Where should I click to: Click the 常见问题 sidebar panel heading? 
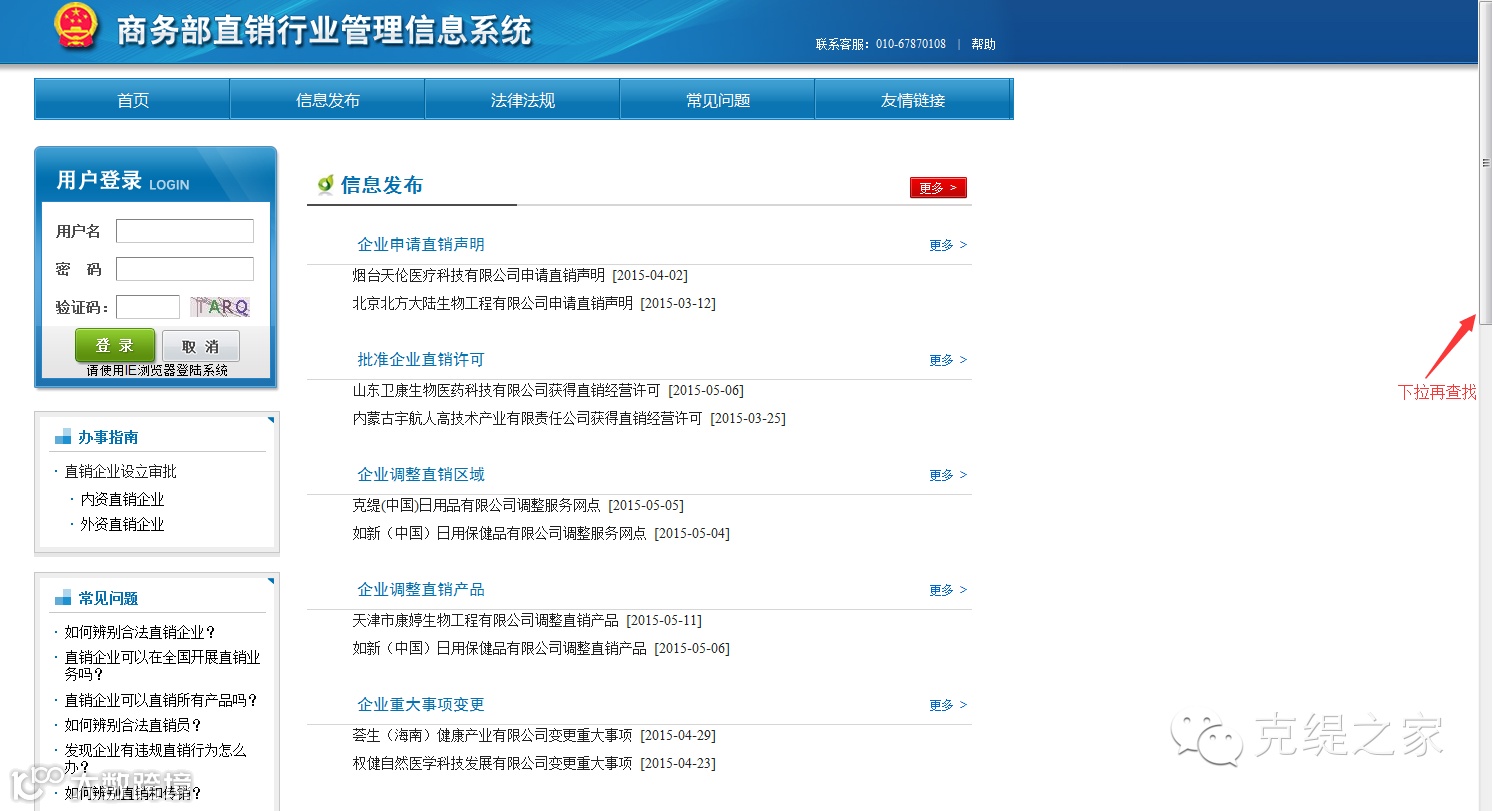point(109,598)
